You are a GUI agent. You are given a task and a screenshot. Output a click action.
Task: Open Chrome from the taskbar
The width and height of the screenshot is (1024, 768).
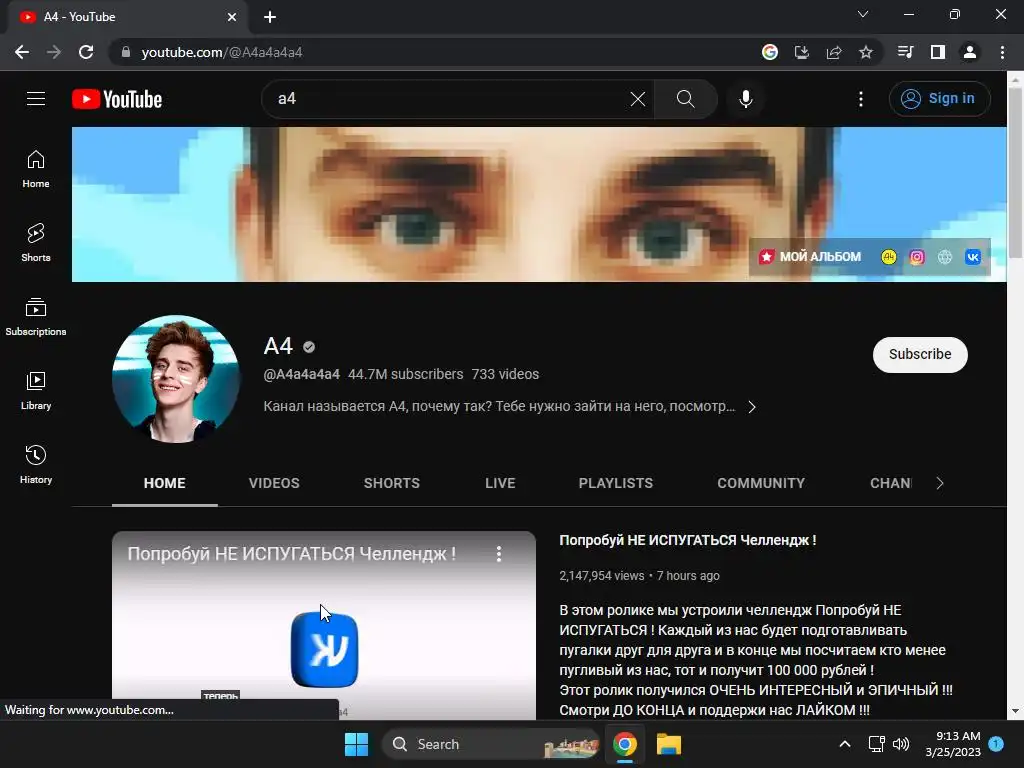click(625, 744)
